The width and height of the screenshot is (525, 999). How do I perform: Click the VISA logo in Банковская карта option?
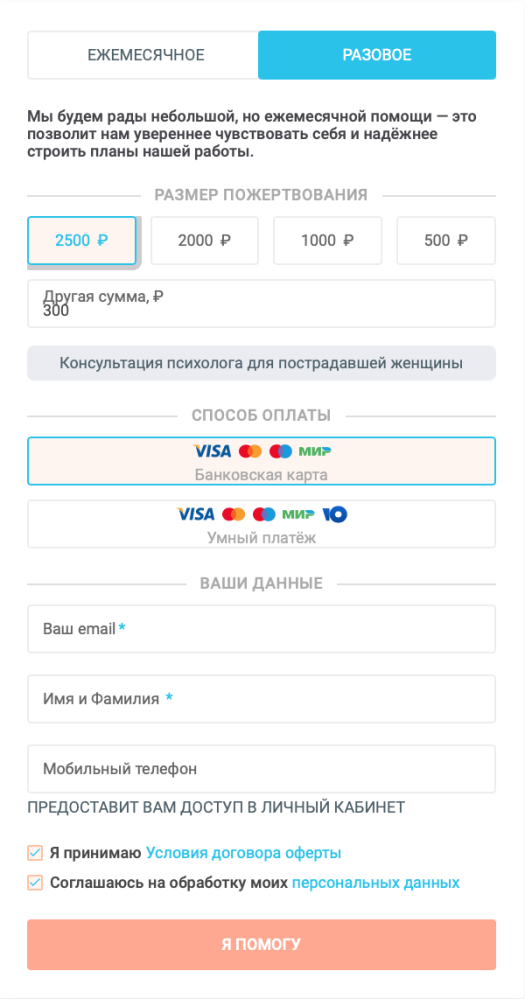coord(212,452)
